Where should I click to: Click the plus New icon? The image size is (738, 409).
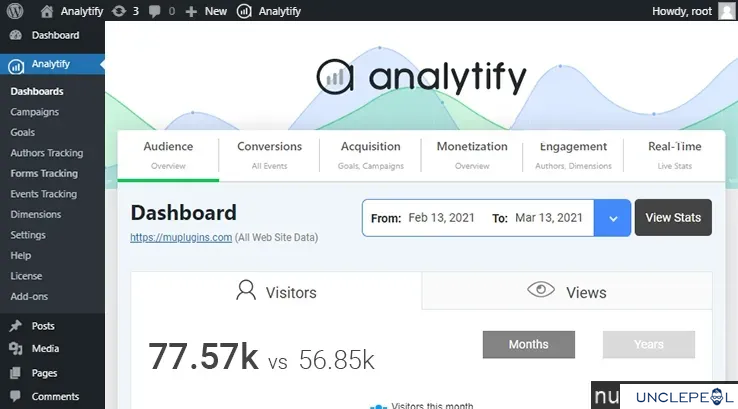(x=191, y=11)
